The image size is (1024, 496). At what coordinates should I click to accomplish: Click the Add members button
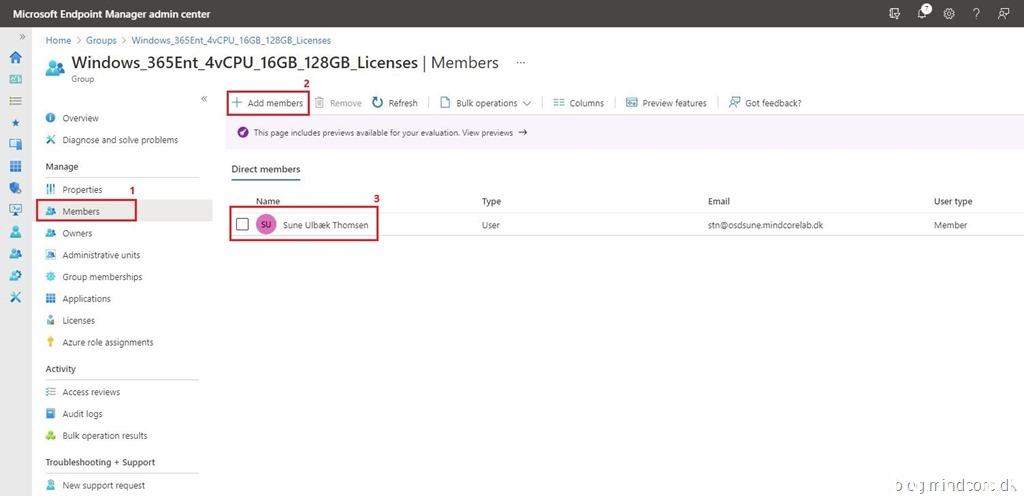(267, 103)
